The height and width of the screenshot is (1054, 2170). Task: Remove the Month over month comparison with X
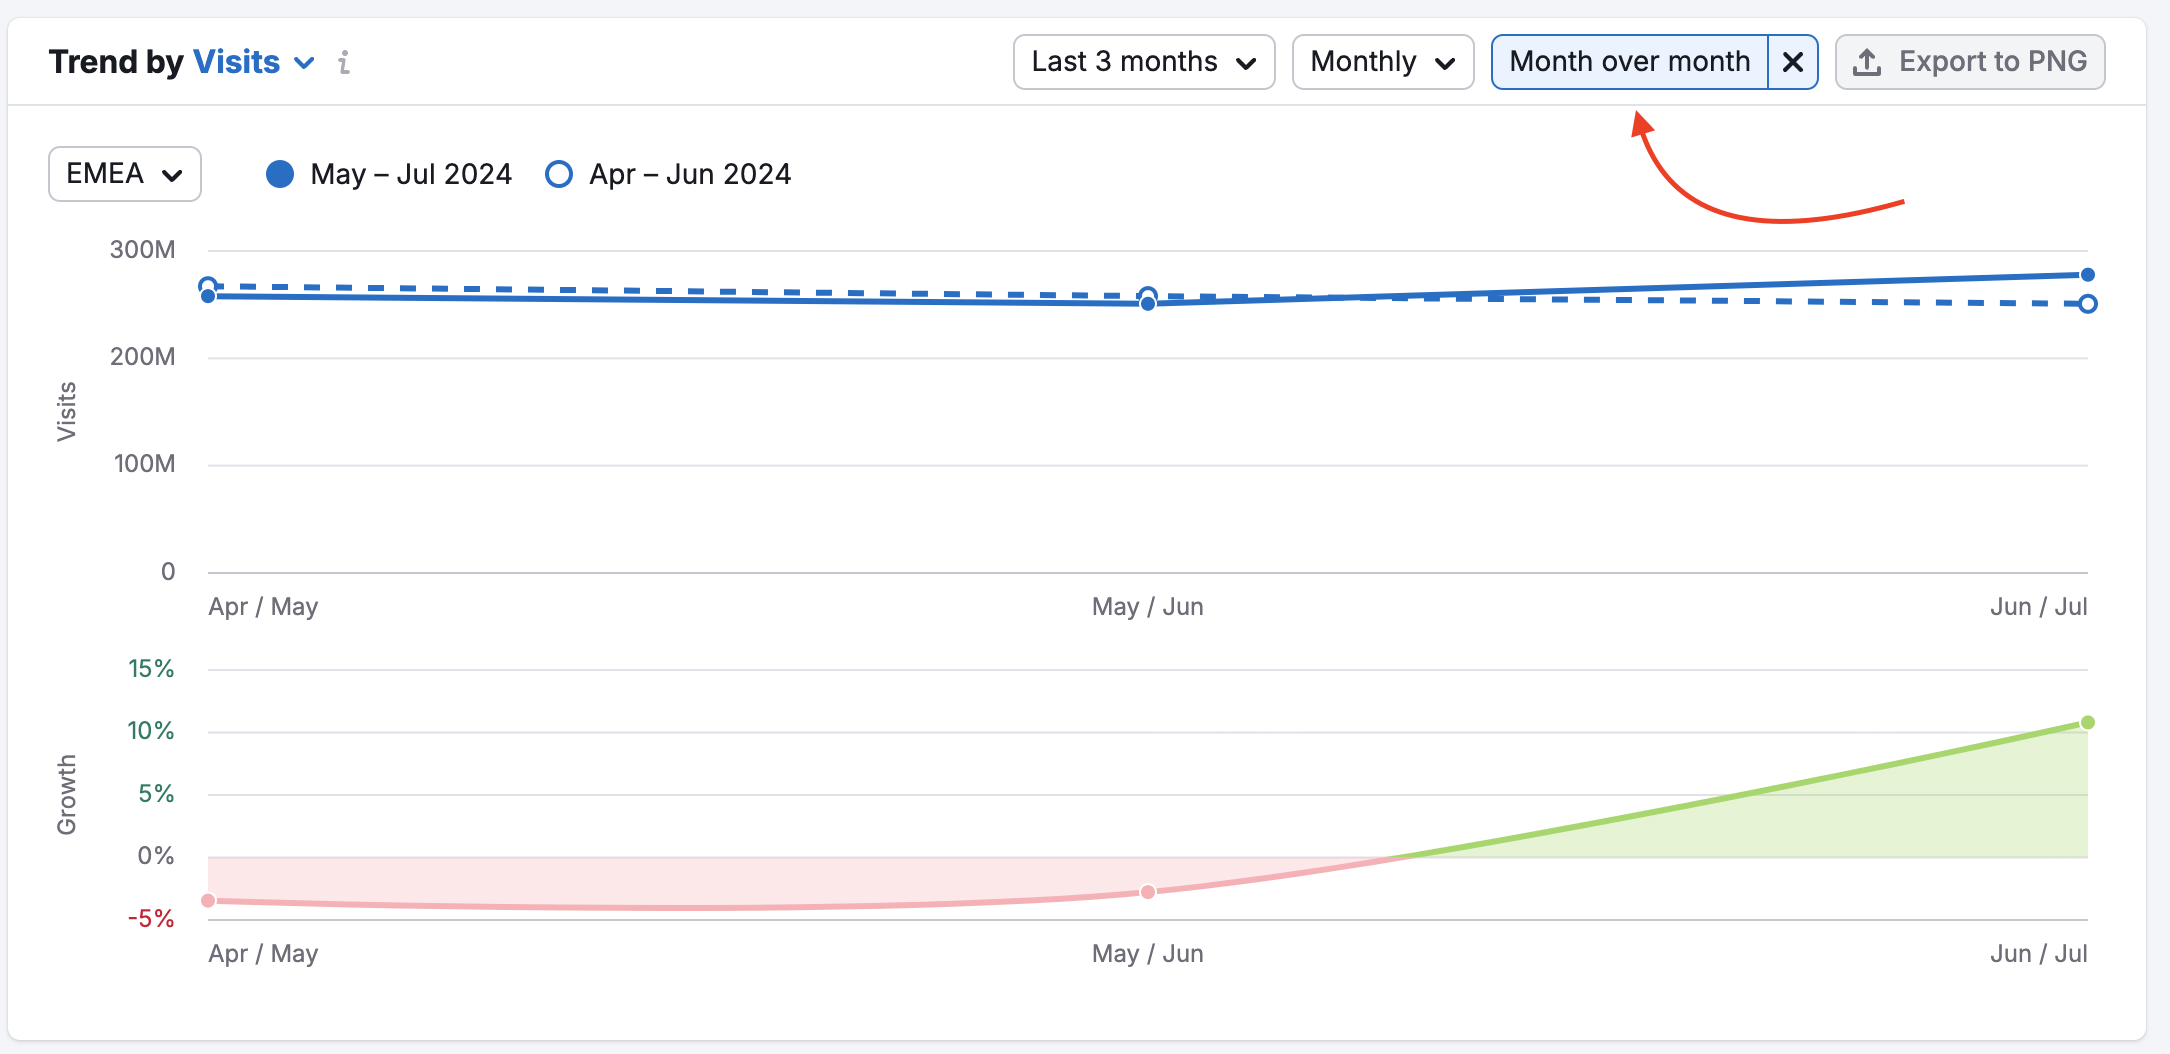[1793, 62]
